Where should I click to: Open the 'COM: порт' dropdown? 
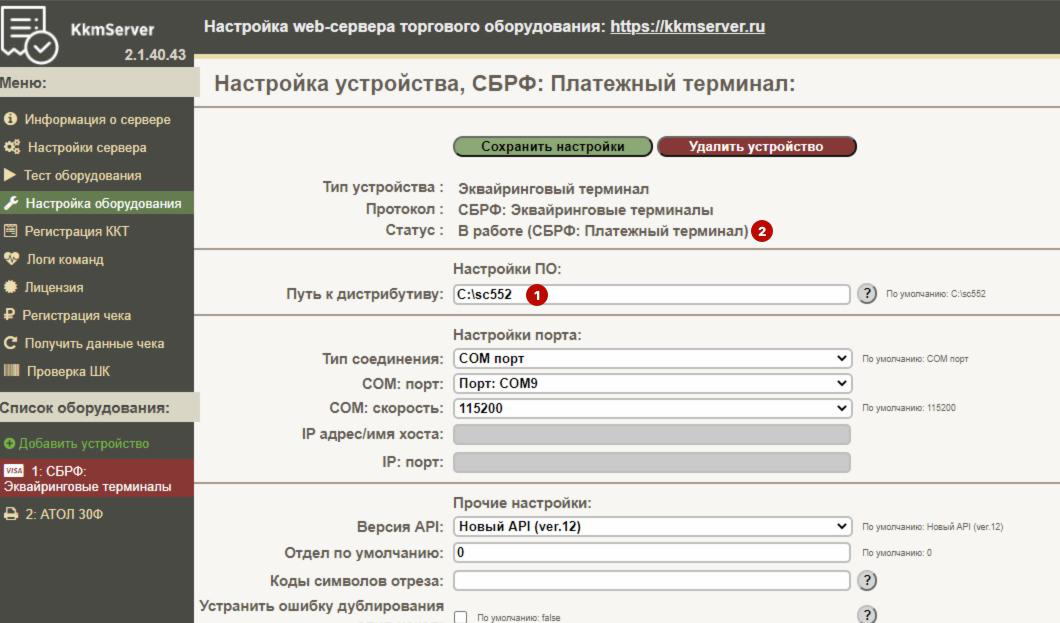point(652,383)
